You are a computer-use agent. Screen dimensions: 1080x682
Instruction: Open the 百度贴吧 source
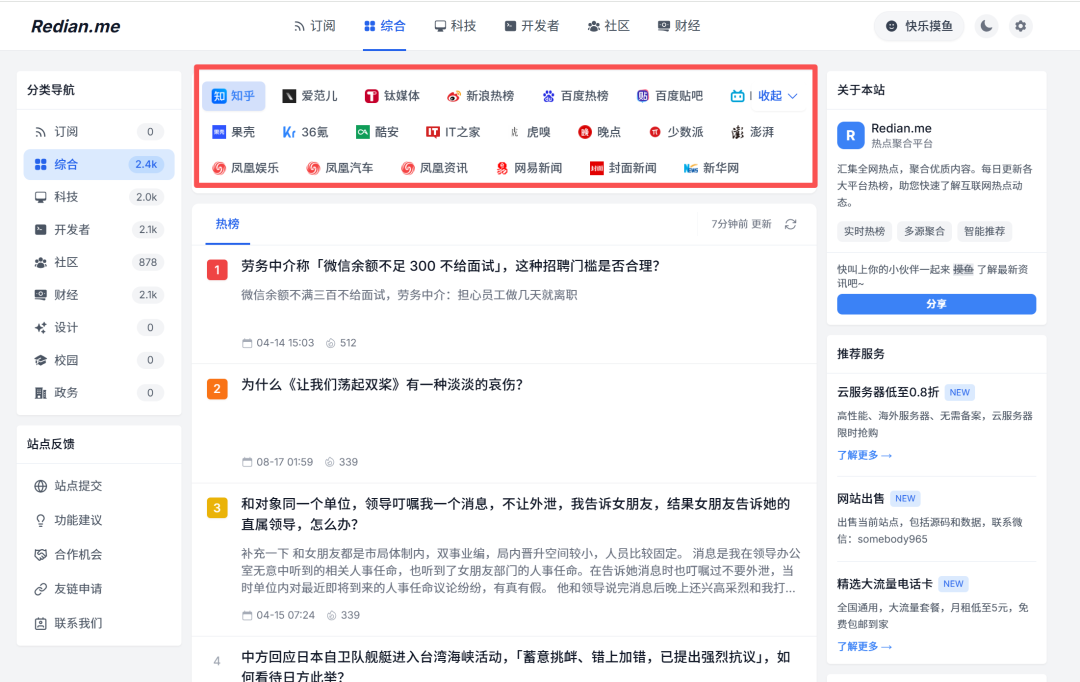(x=669, y=96)
